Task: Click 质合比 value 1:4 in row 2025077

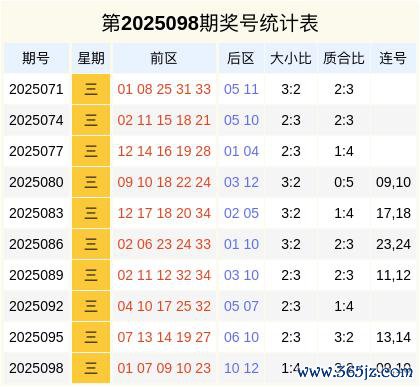Action: pyautogui.click(x=344, y=151)
